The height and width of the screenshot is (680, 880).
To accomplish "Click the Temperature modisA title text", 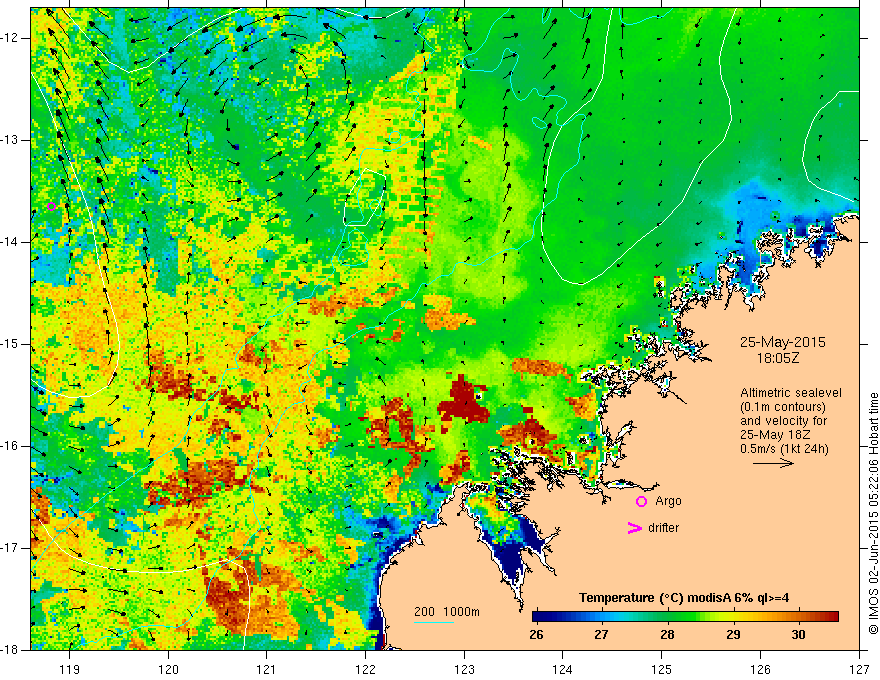I will click(684, 598).
